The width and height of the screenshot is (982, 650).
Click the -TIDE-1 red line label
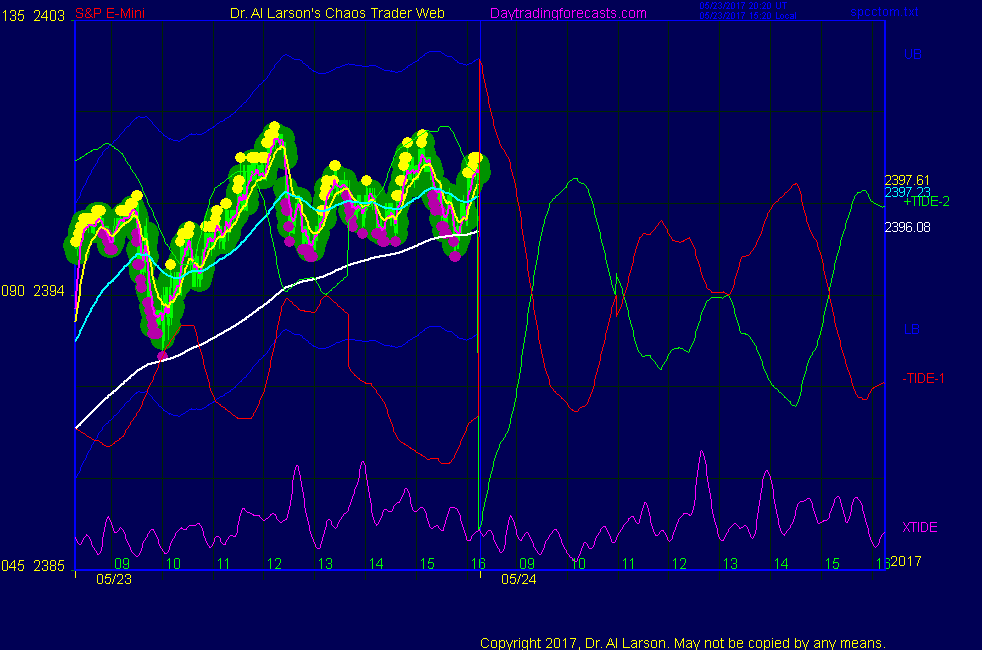point(924,378)
